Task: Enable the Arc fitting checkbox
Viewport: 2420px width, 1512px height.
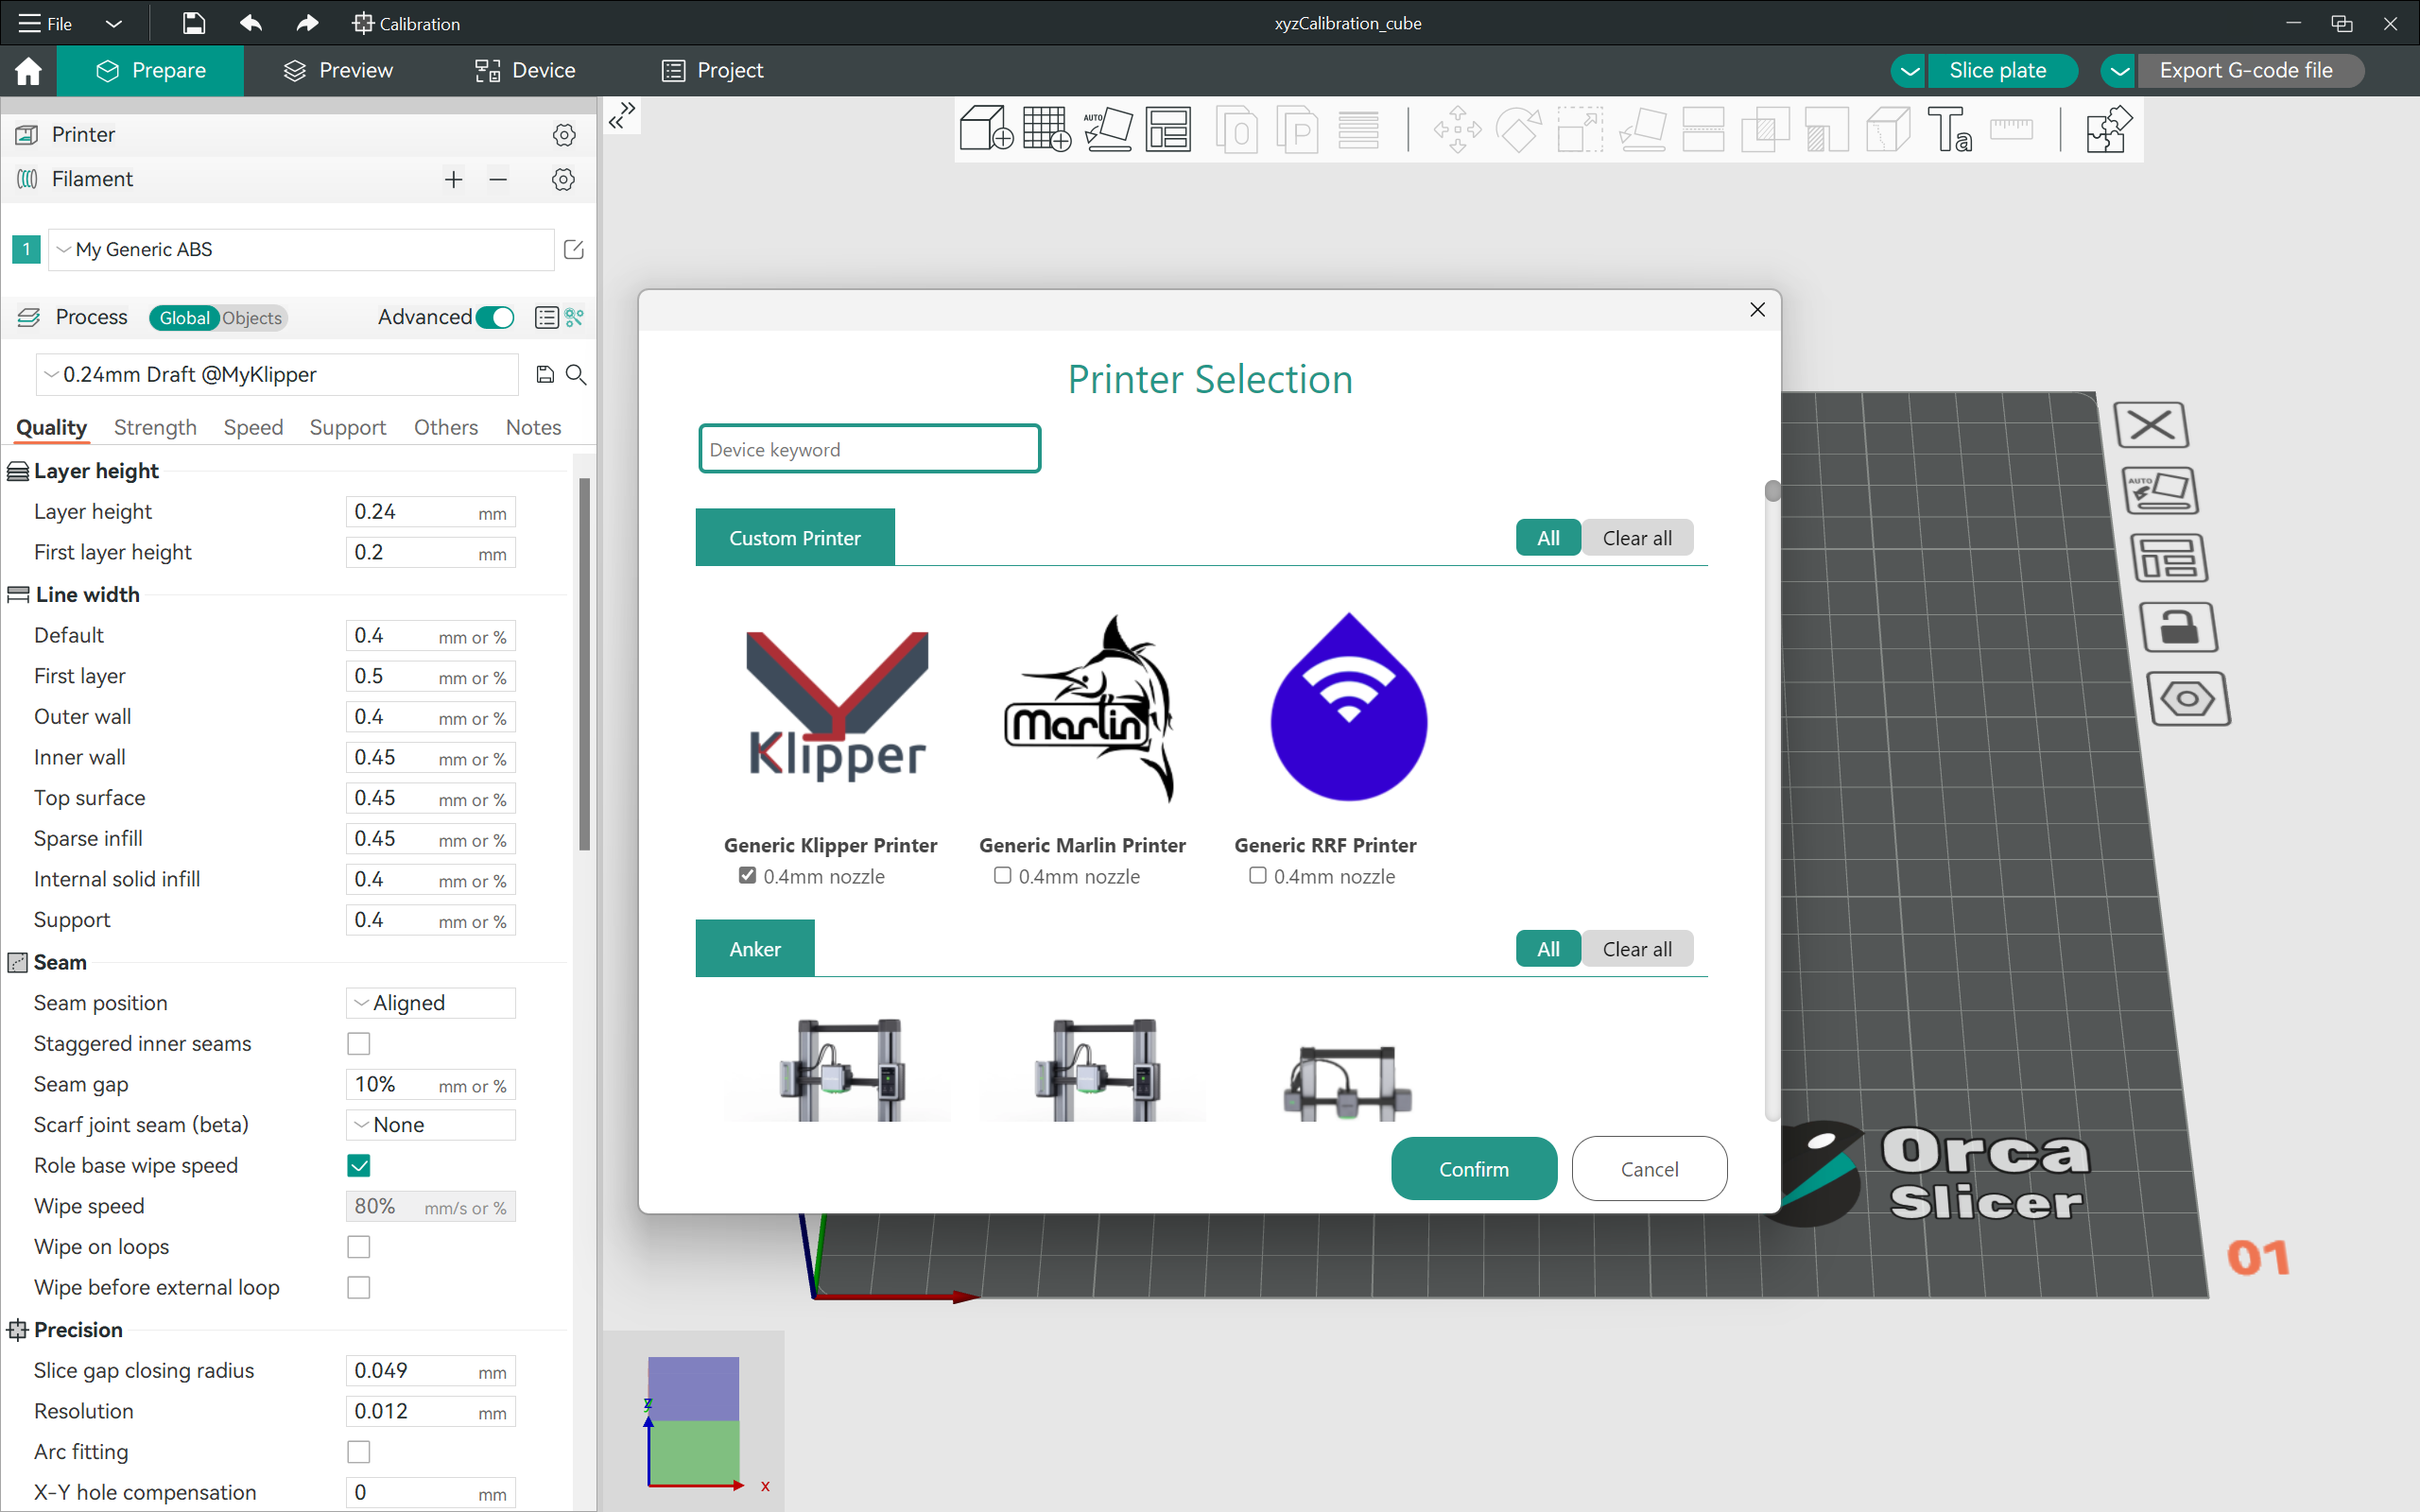Action: [359, 1452]
